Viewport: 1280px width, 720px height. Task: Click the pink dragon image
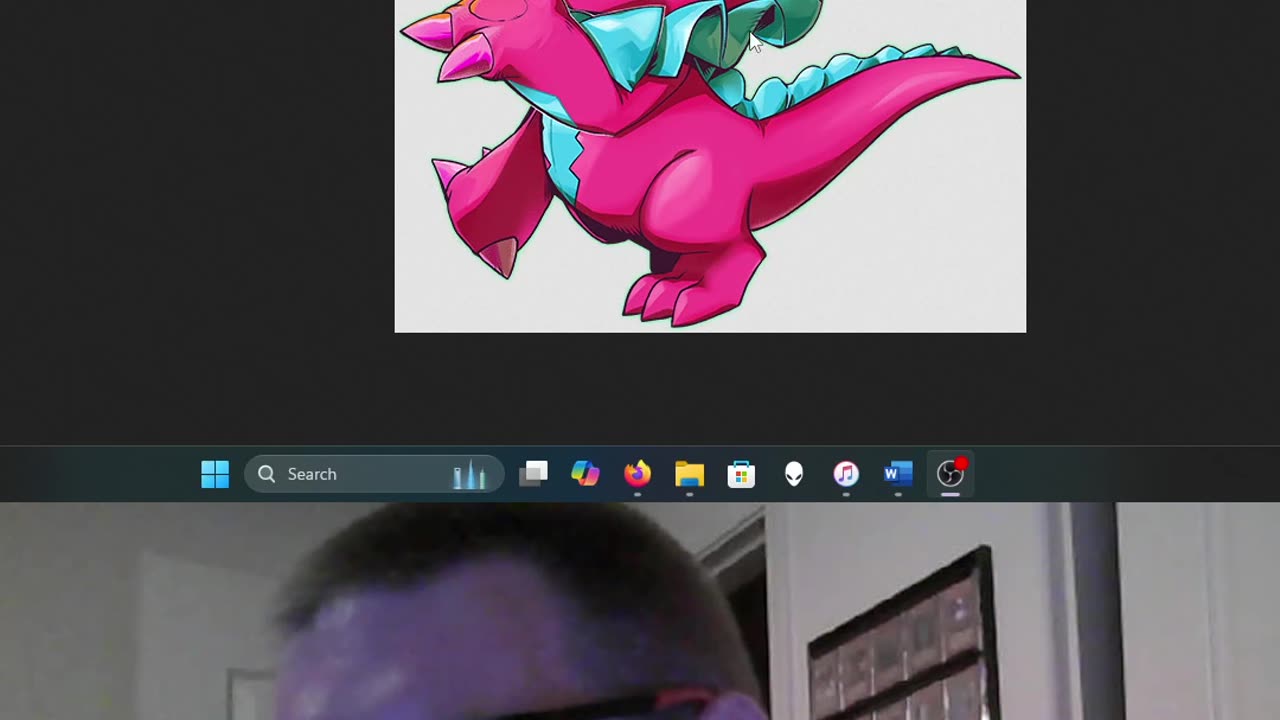click(x=710, y=166)
